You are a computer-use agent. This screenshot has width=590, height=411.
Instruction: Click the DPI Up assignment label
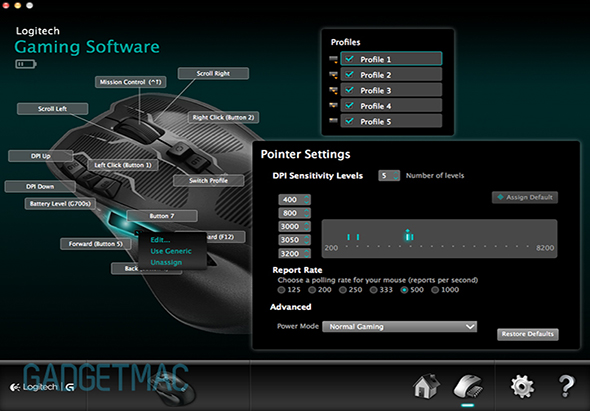click(x=41, y=156)
